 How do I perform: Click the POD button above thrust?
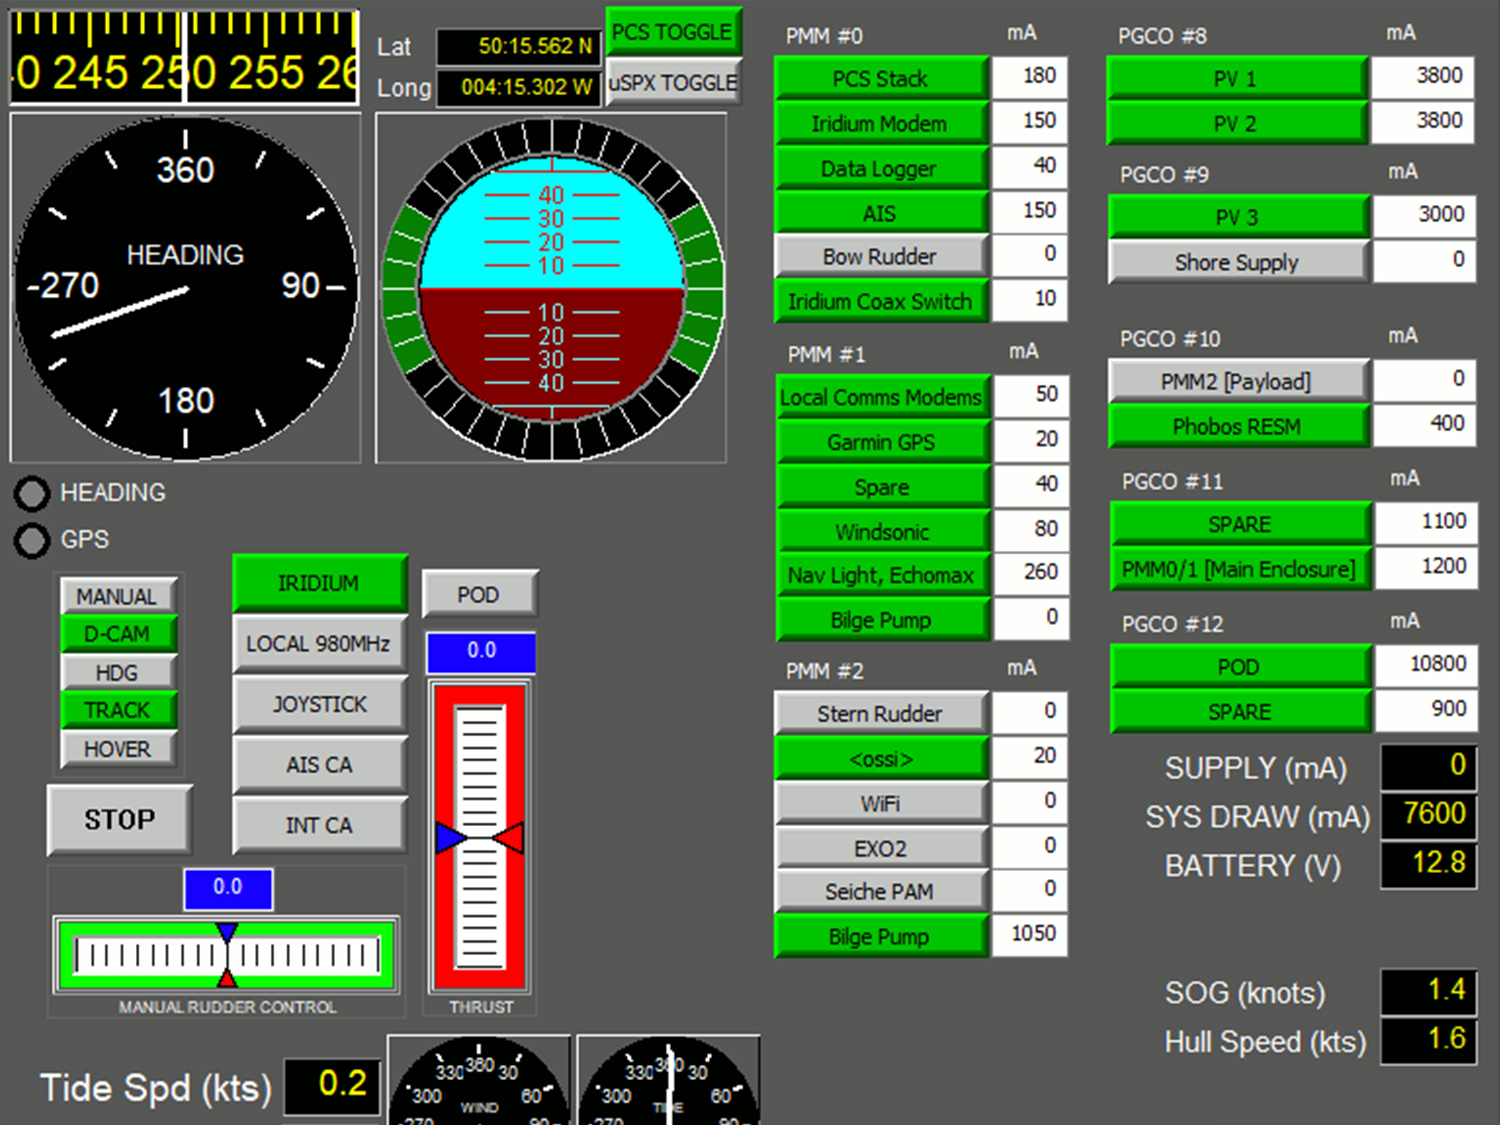point(479,595)
